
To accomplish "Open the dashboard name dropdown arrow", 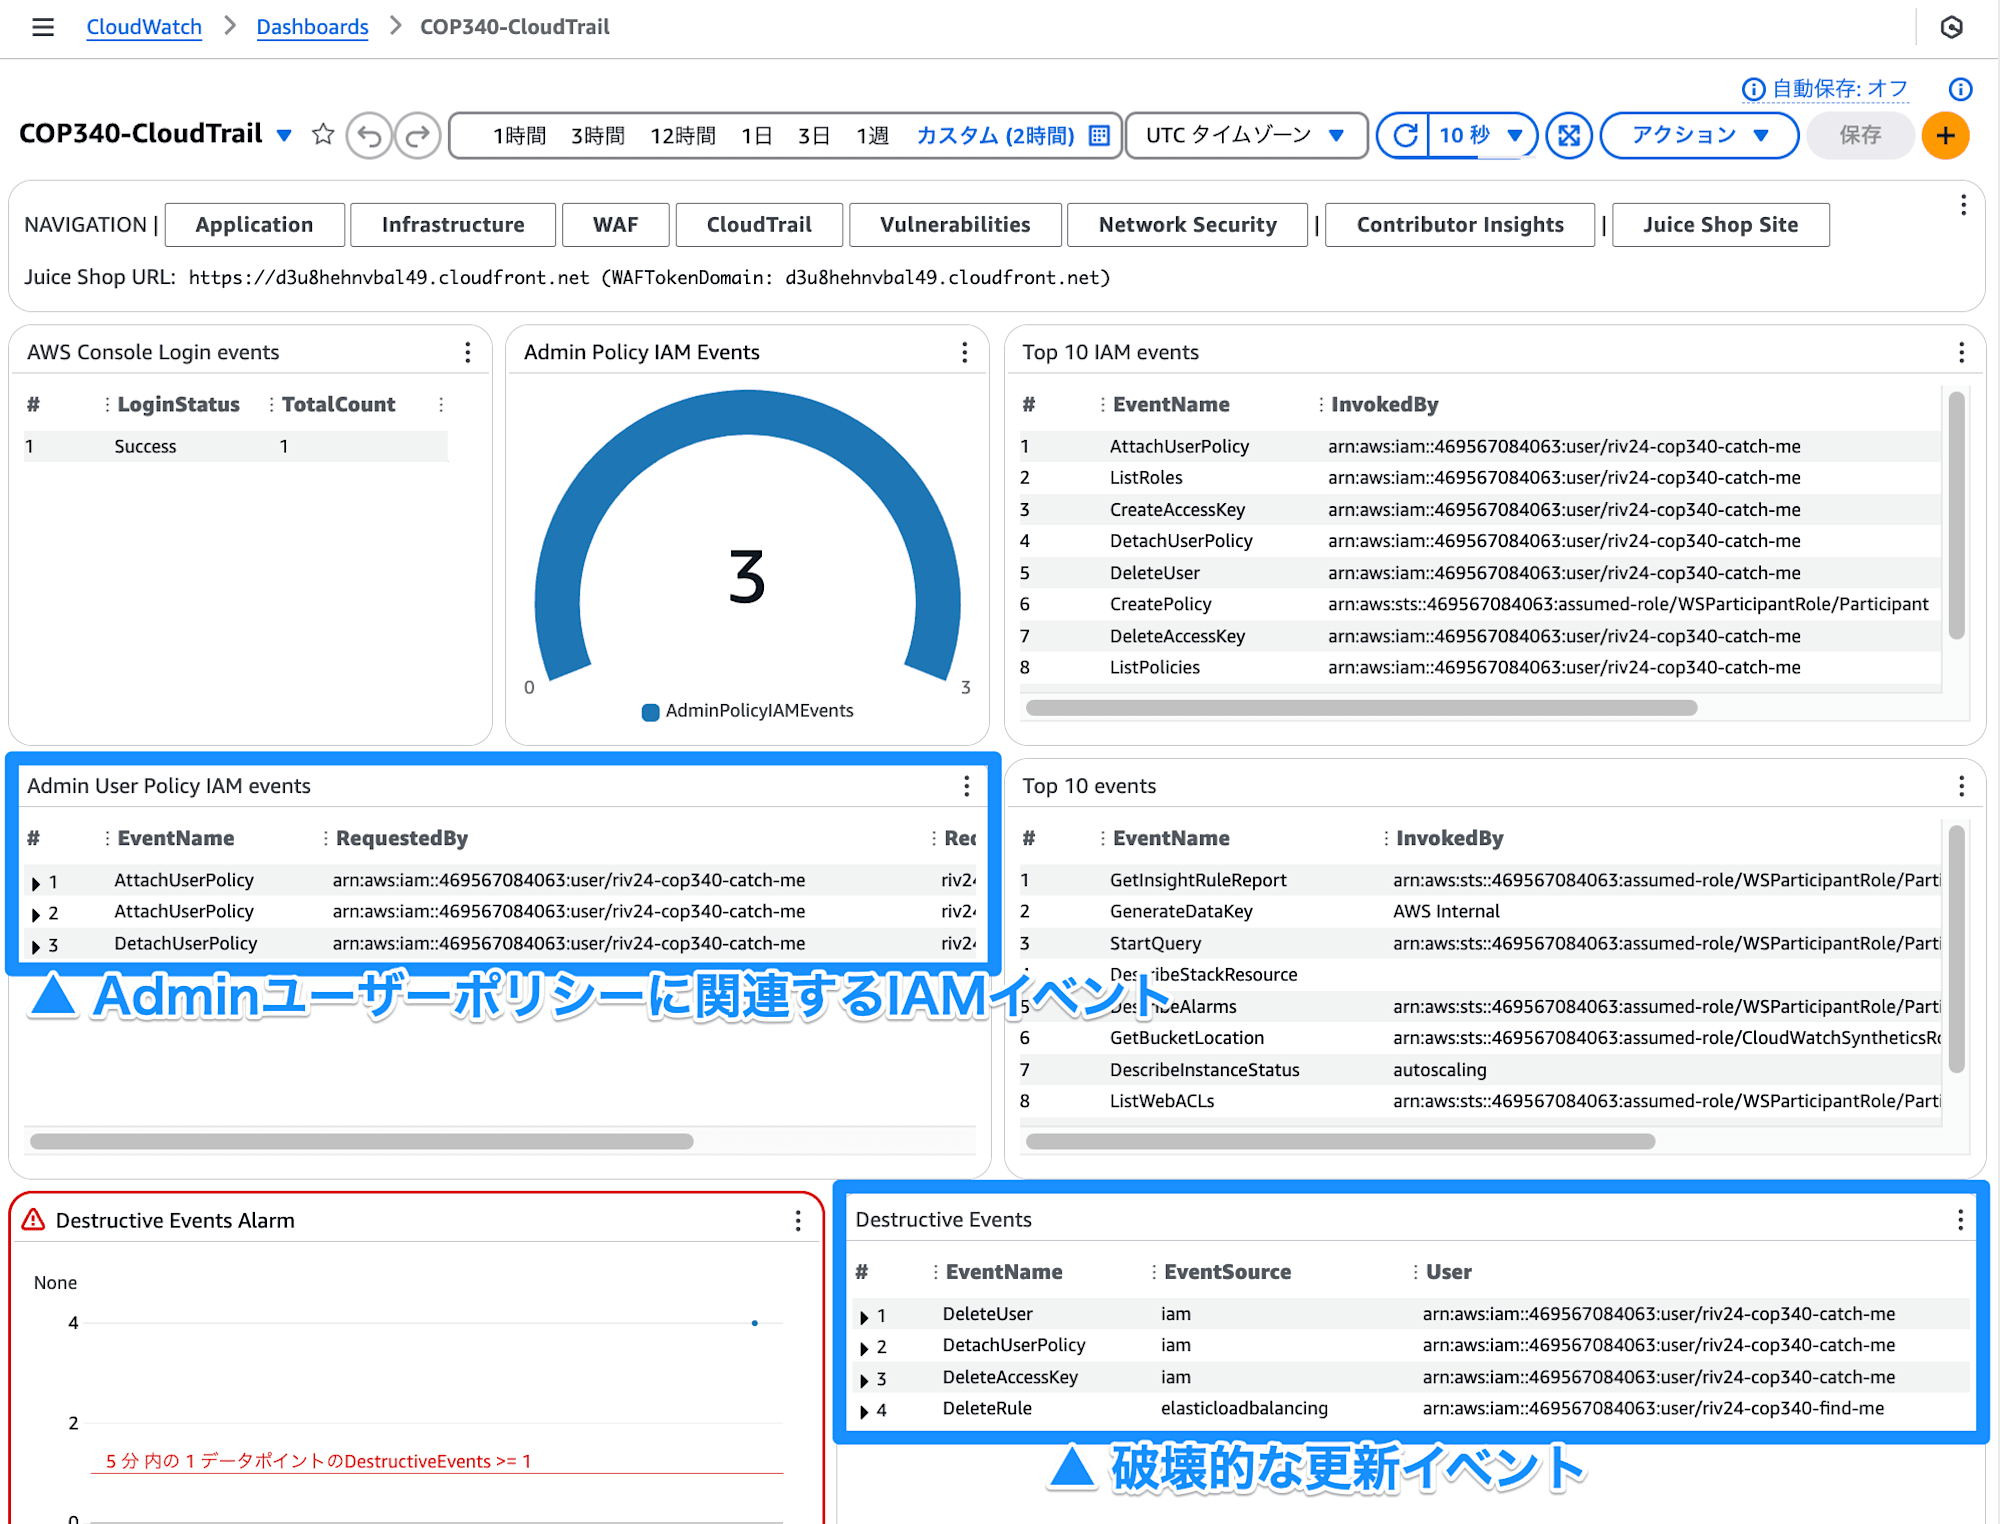I will pyautogui.click(x=284, y=135).
